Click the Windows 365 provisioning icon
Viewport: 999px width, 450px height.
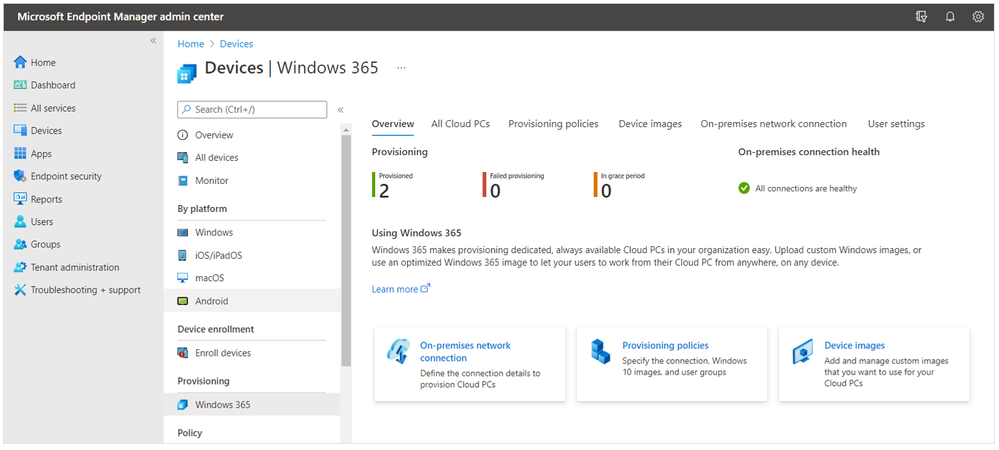click(183, 405)
